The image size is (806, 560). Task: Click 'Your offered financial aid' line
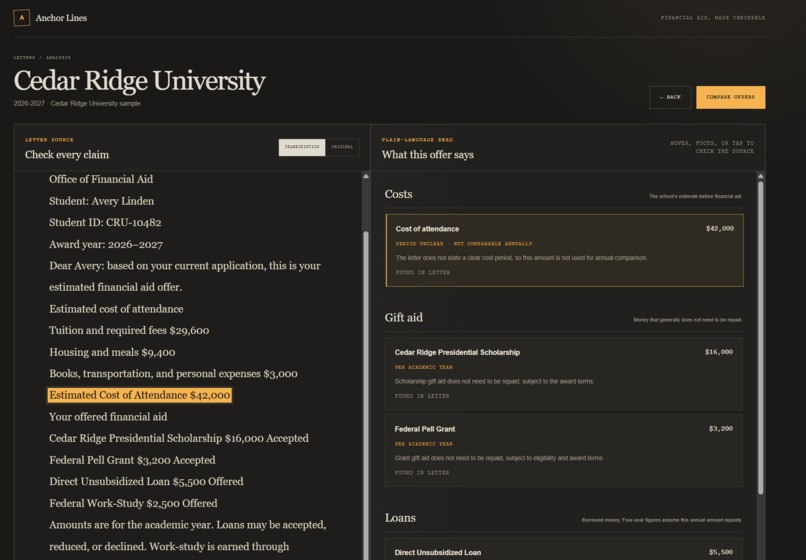coord(108,417)
